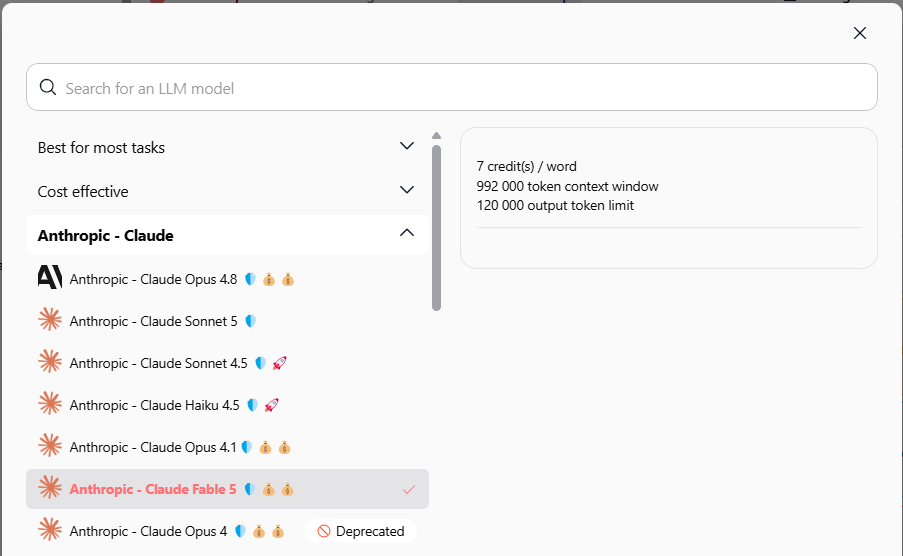Pick Anthropic - Claude Haiku 4.5 model

point(227,406)
